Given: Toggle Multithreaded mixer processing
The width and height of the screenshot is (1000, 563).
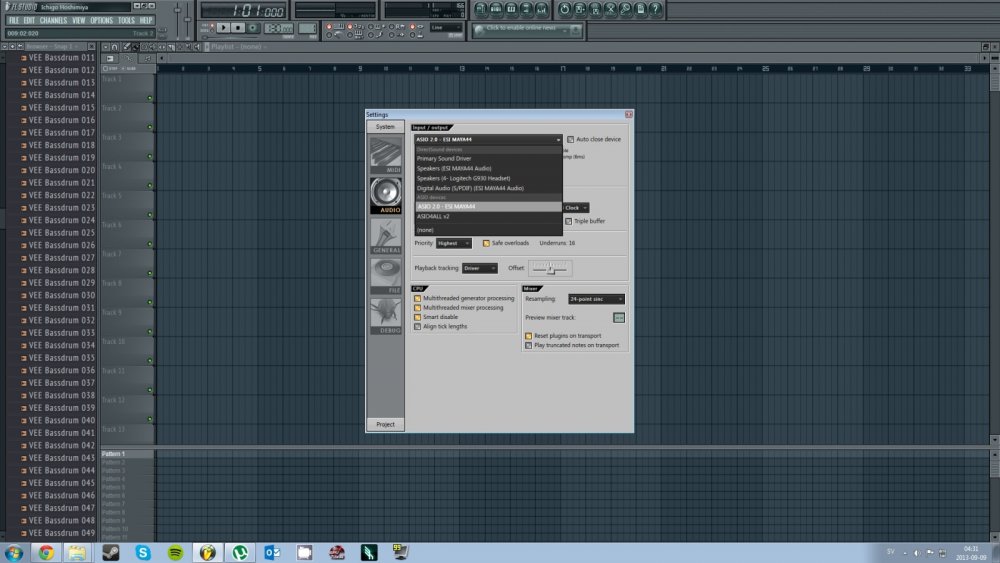Looking at the screenshot, I should coord(418,308).
